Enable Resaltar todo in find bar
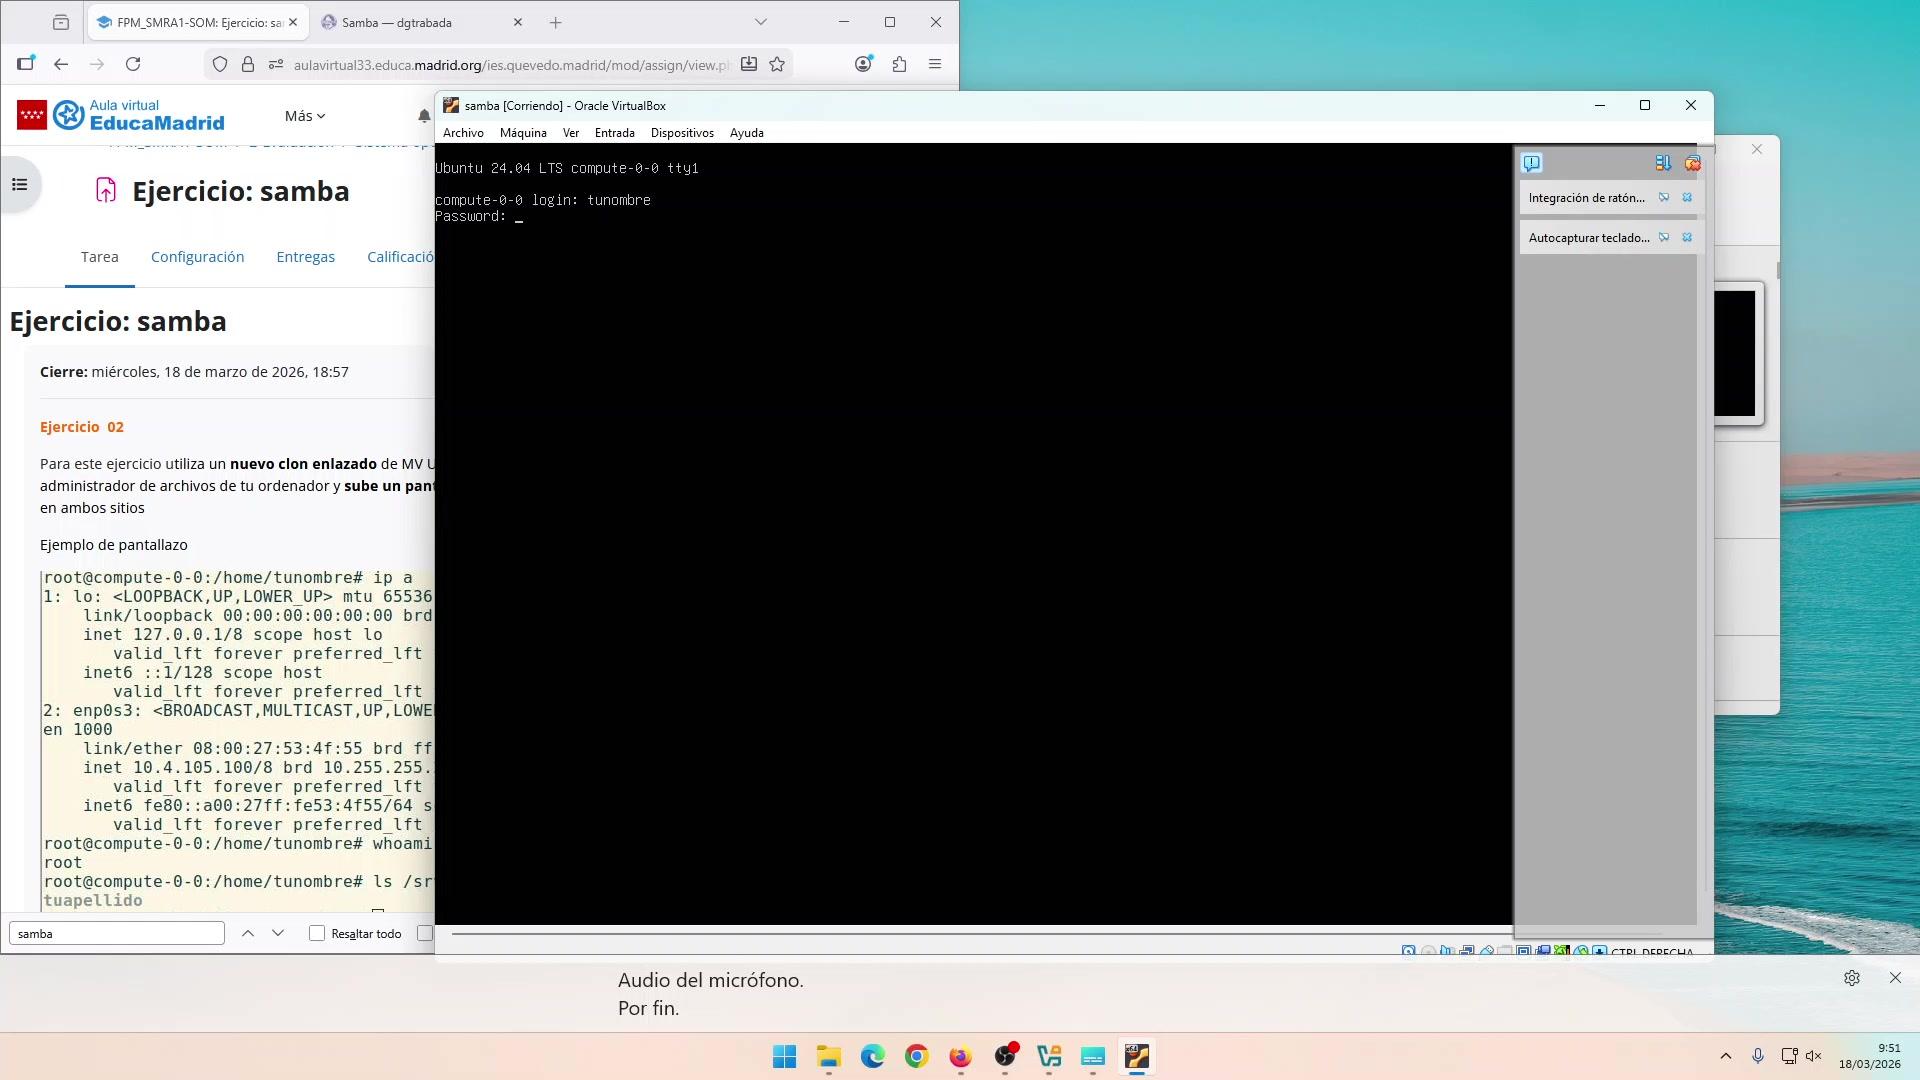The width and height of the screenshot is (1920, 1080). click(317, 933)
